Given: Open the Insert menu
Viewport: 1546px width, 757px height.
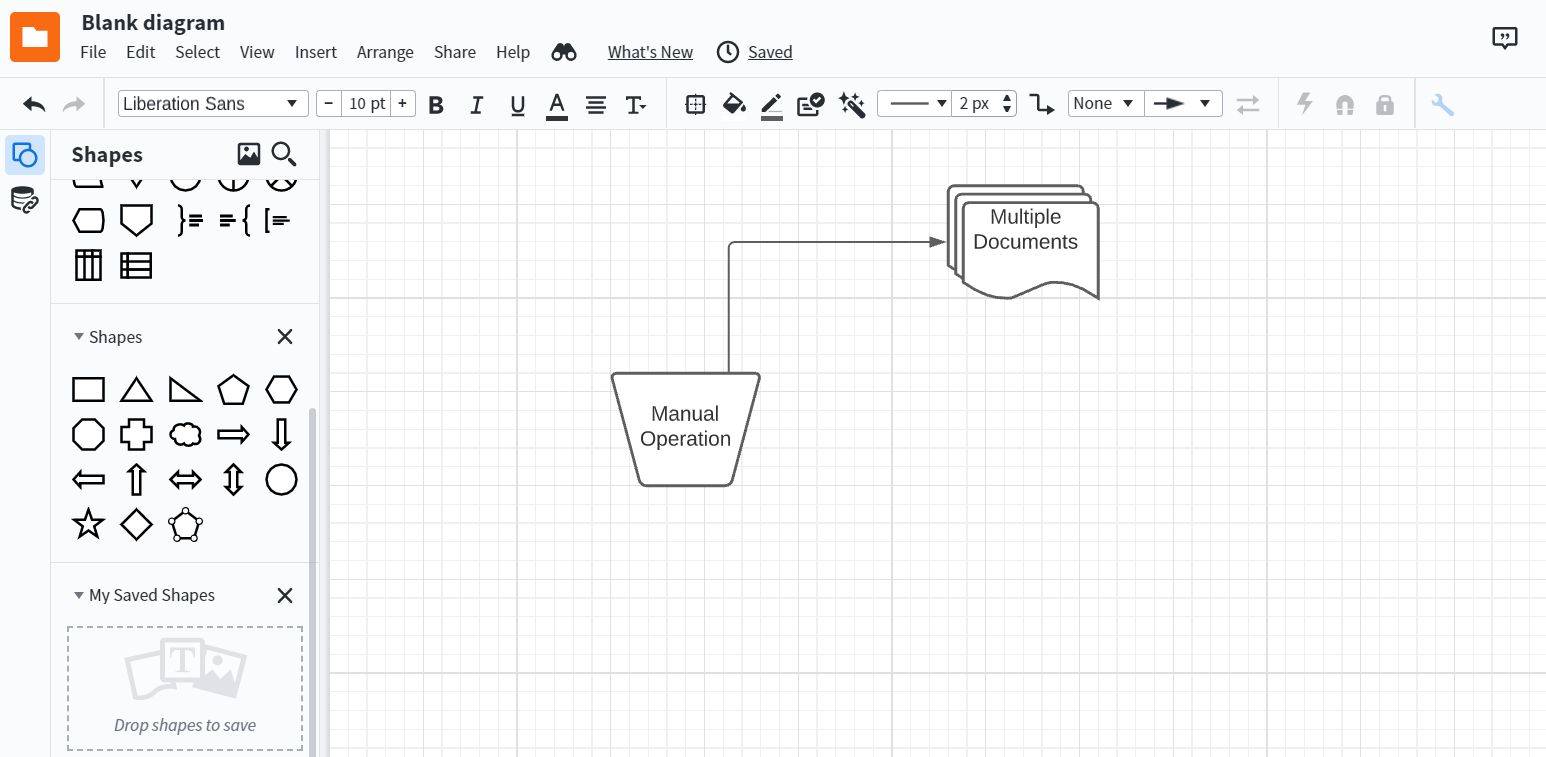Looking at the screenshot, I should pos(315,52).
